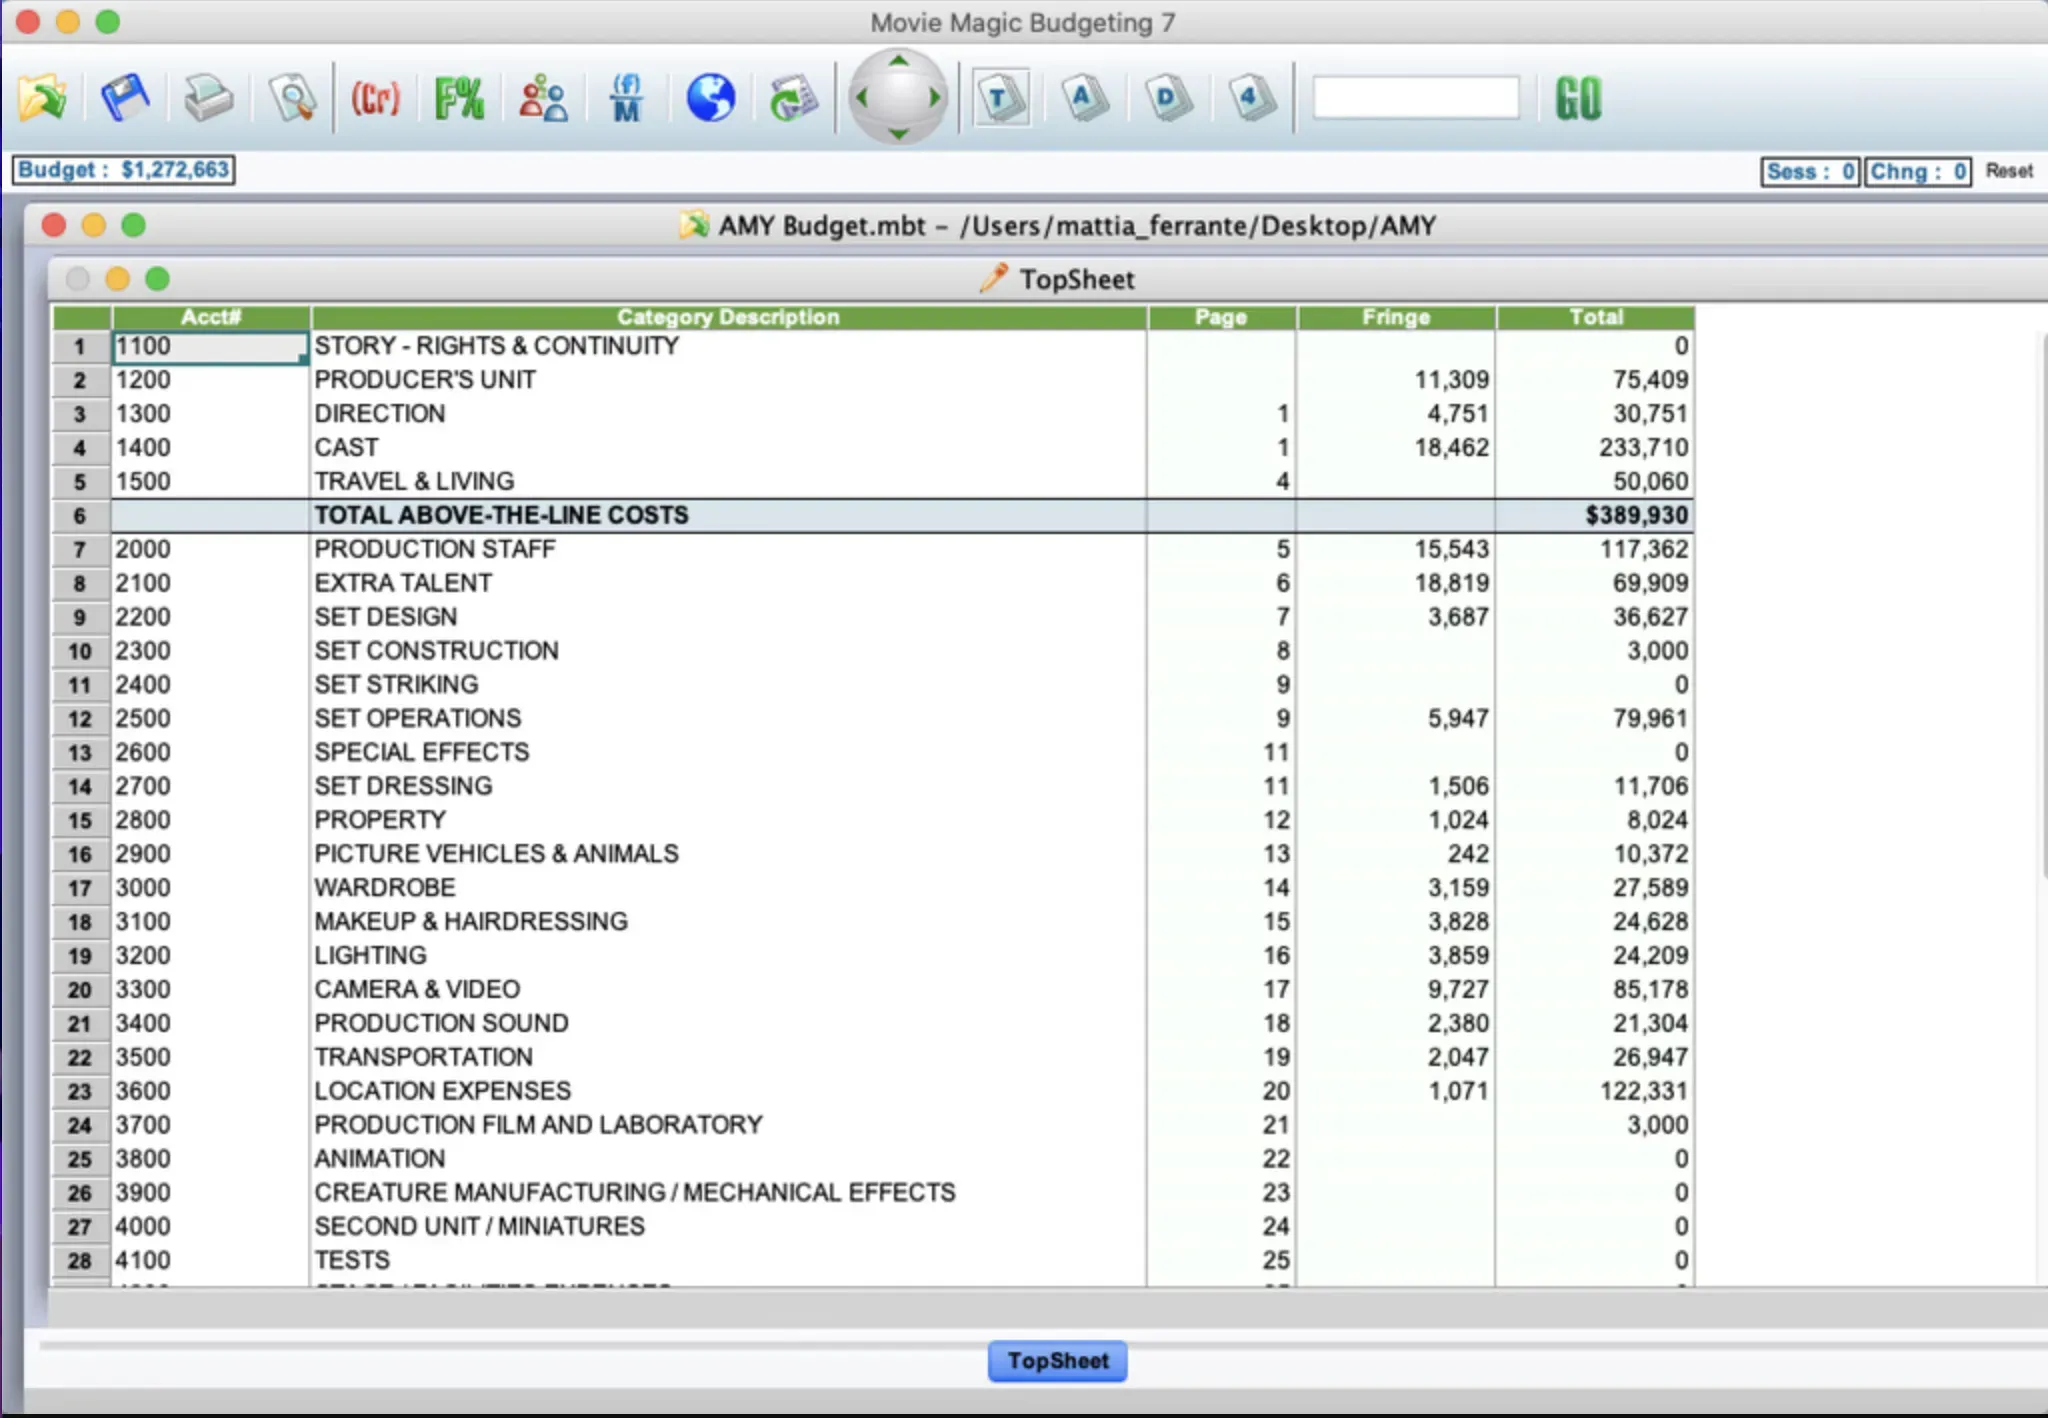Click Reset next to Chng counter
The height and width of the screenshot is (1418, 2048).
[2008, 171]
